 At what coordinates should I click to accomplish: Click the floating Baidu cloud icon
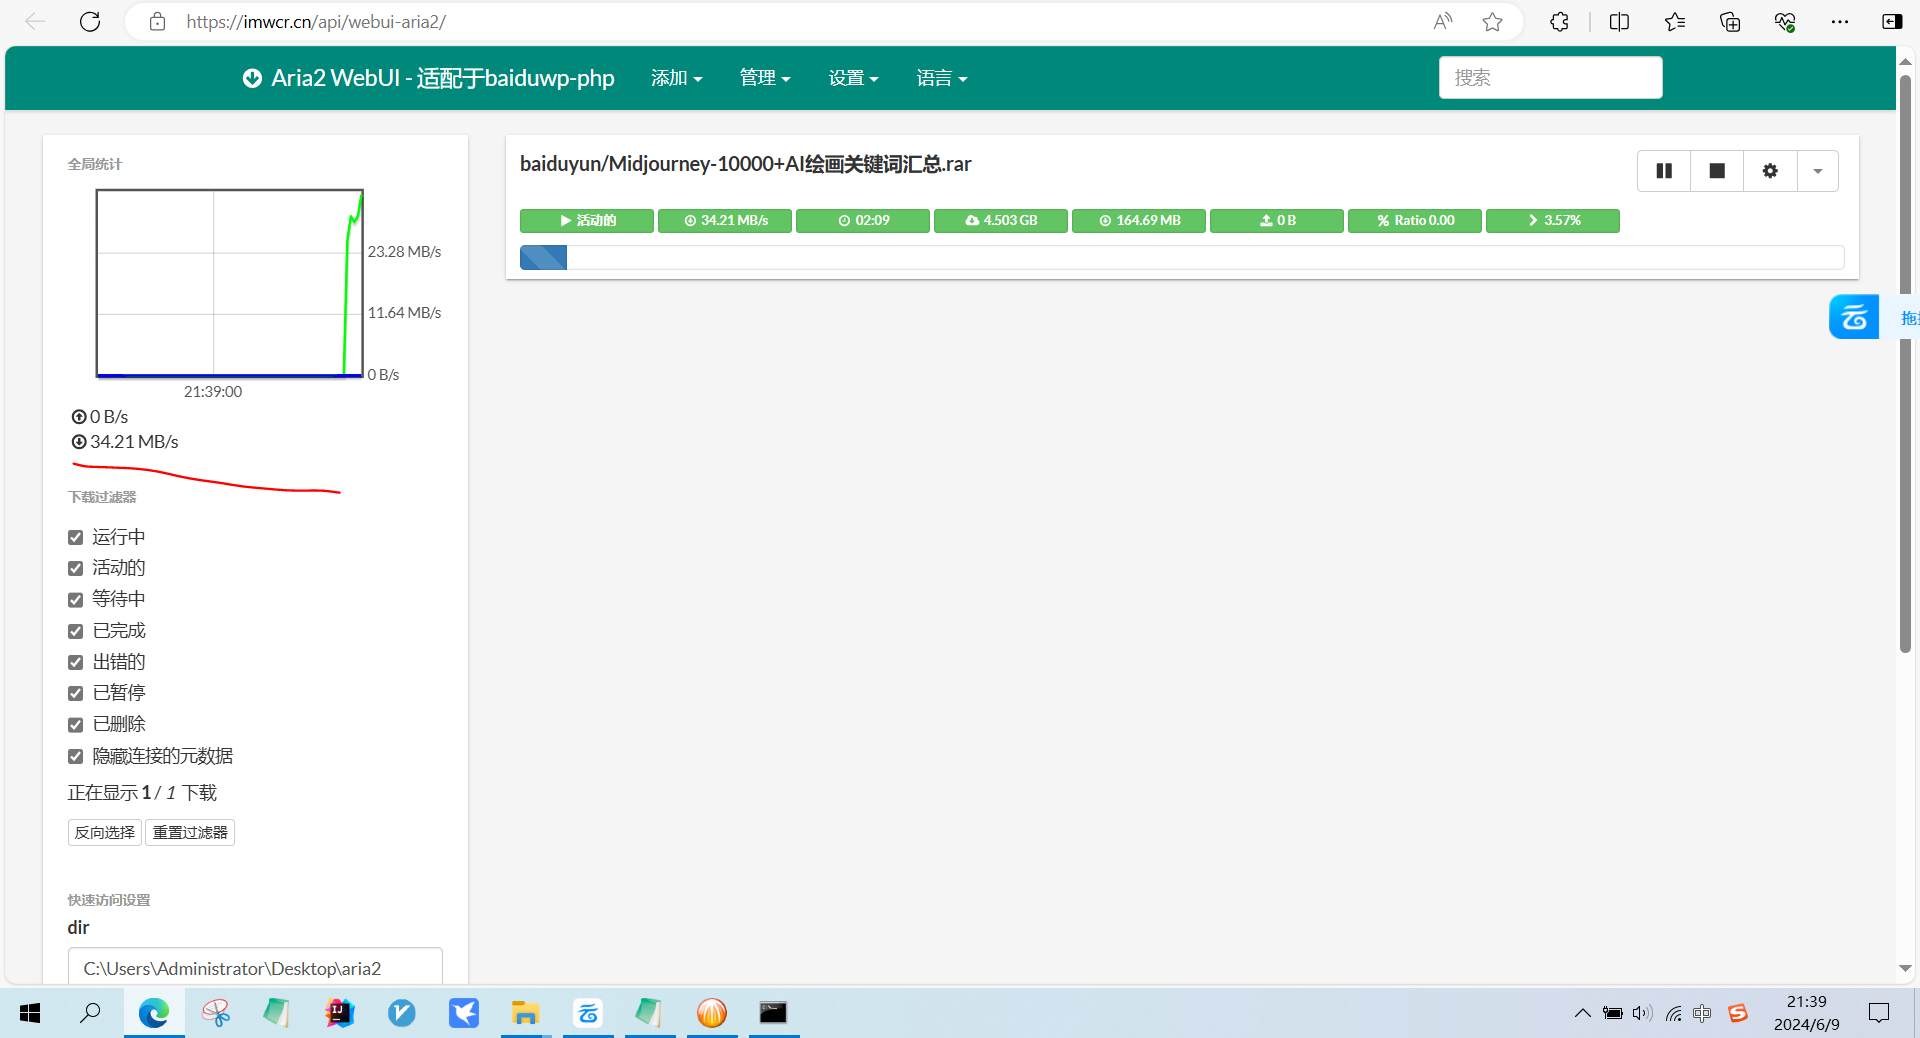coord(1853,318)
